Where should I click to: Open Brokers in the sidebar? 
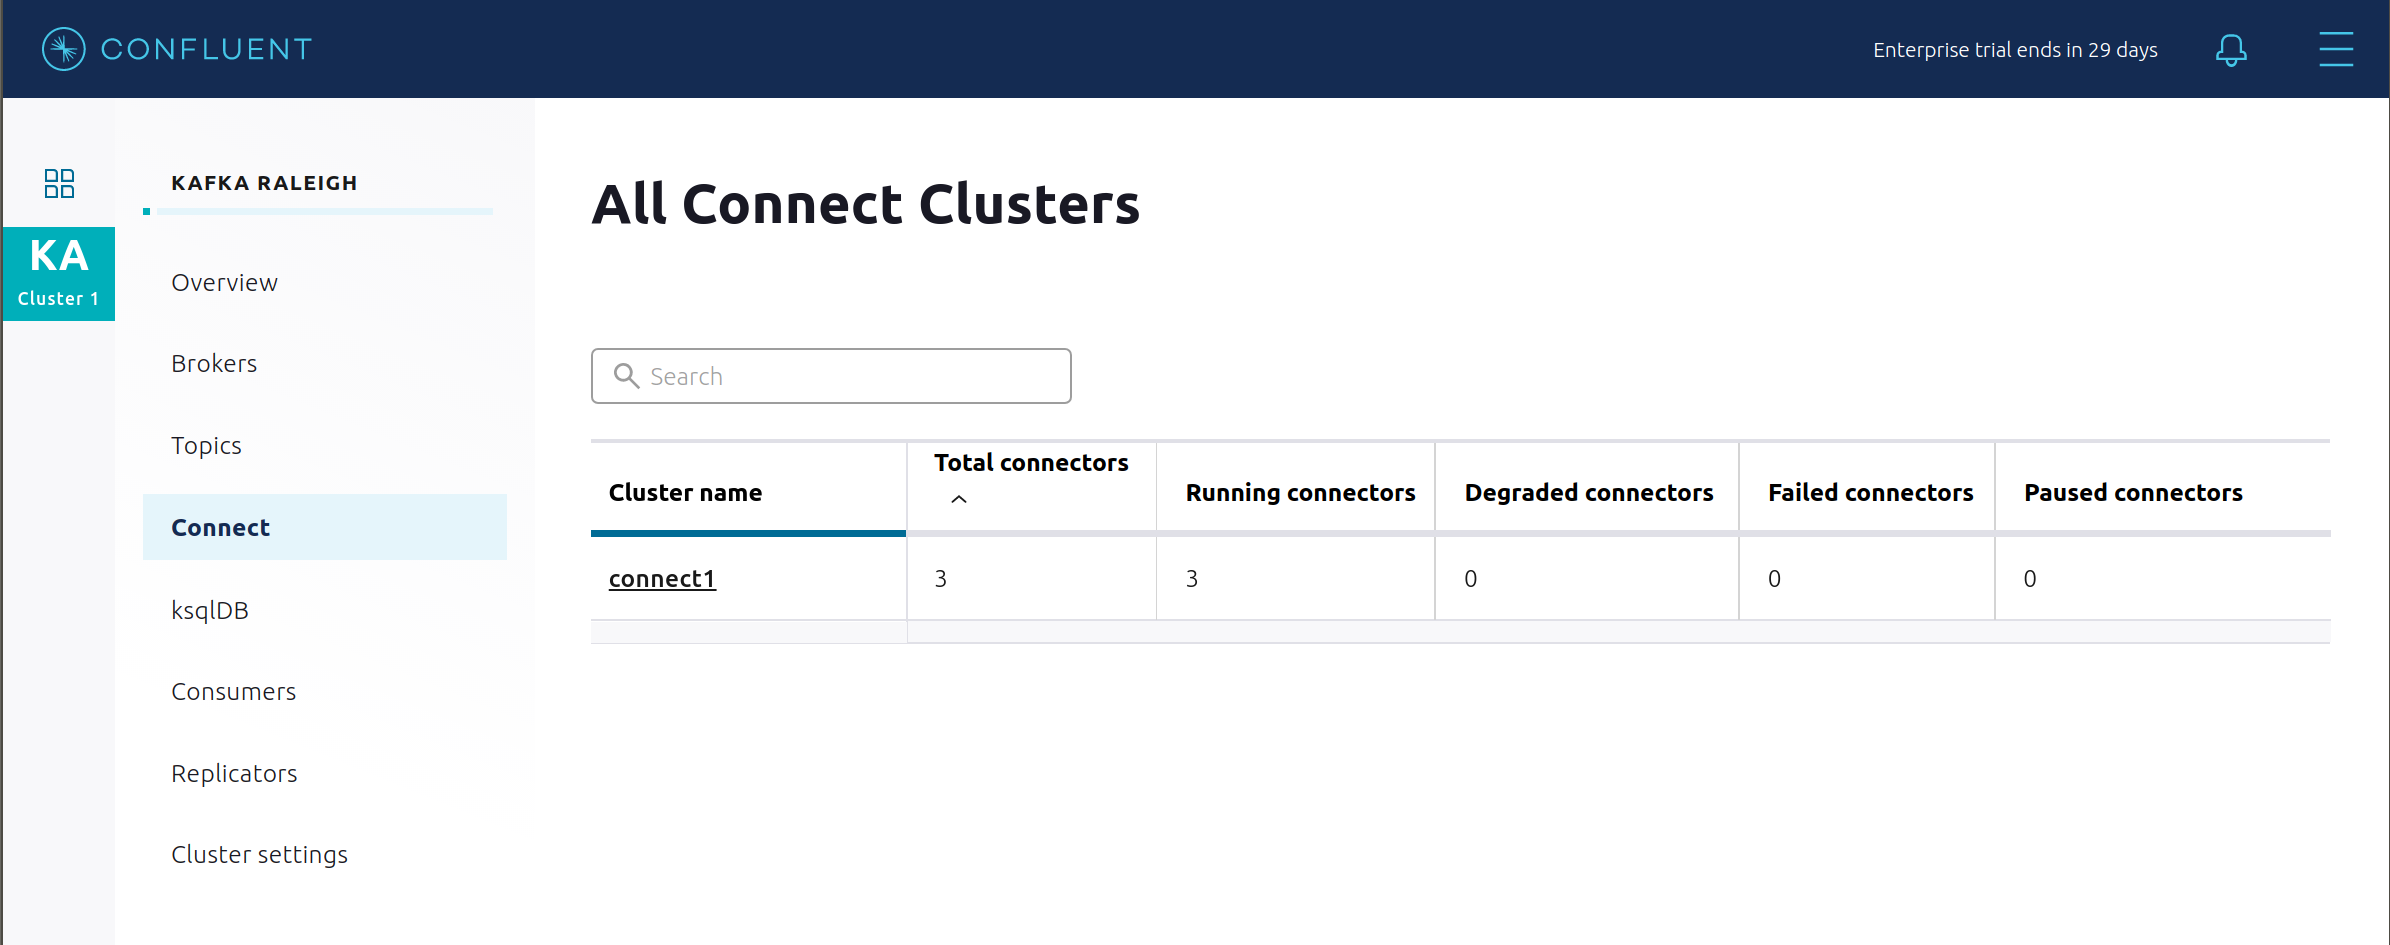click(214, 364)
